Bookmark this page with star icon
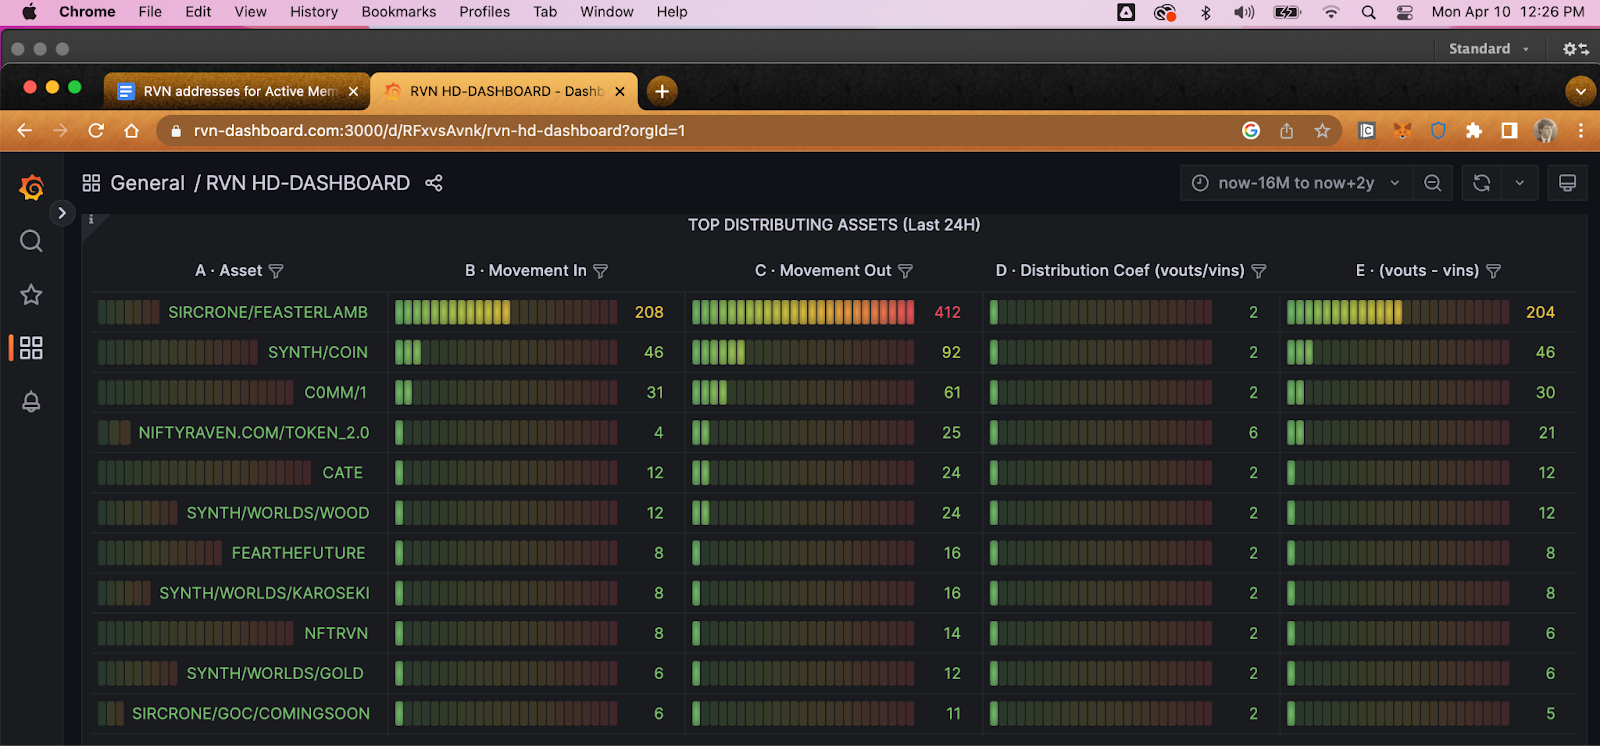1600x746 pixels. 1322,131
